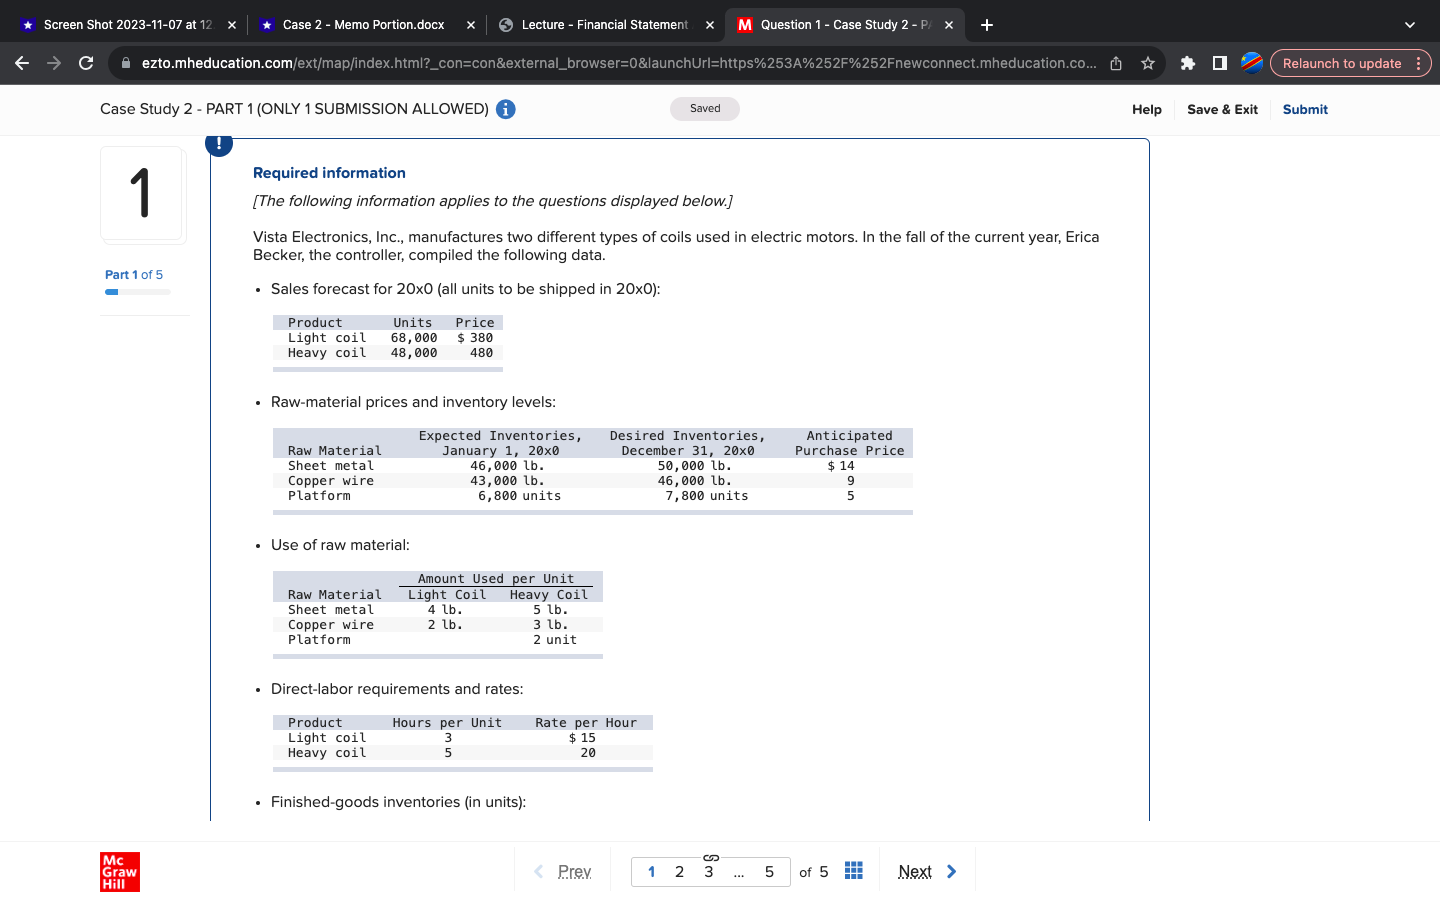1440x900 pixels.
Task: Jump to question 1 in pagination
Action: (x=651, y=872)
